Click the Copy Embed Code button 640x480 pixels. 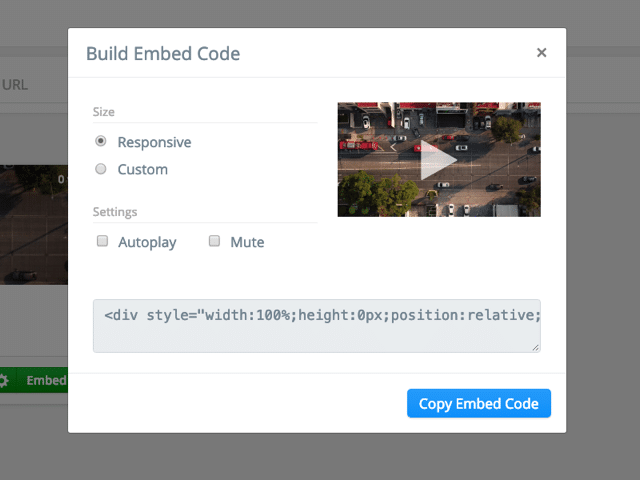(x=478, y=403)
